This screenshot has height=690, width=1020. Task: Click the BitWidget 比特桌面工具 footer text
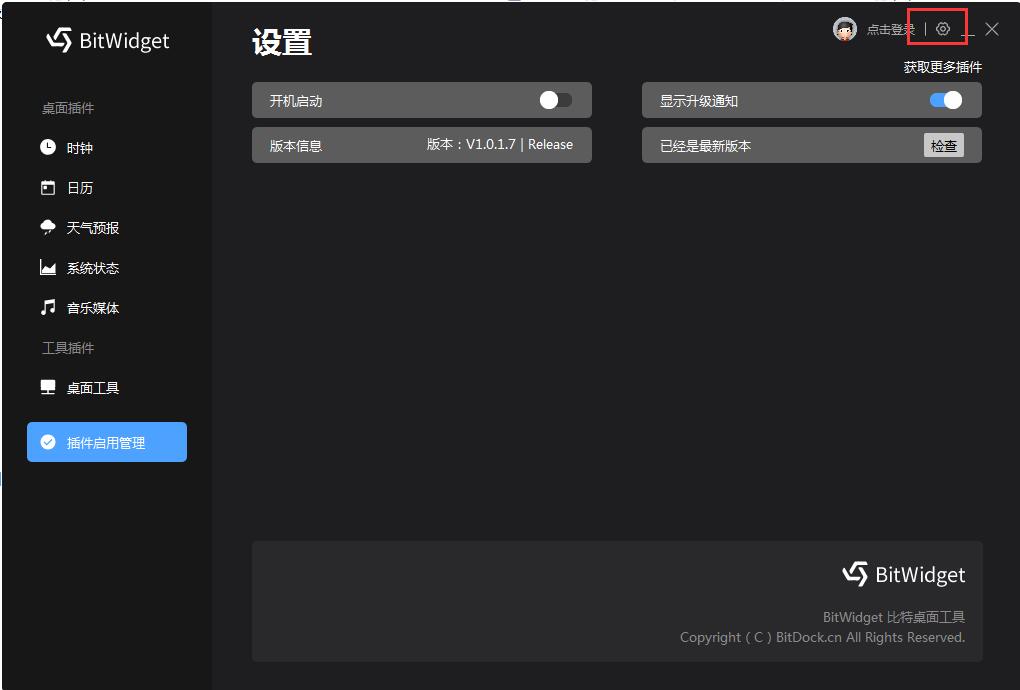(x=894, y=617)
